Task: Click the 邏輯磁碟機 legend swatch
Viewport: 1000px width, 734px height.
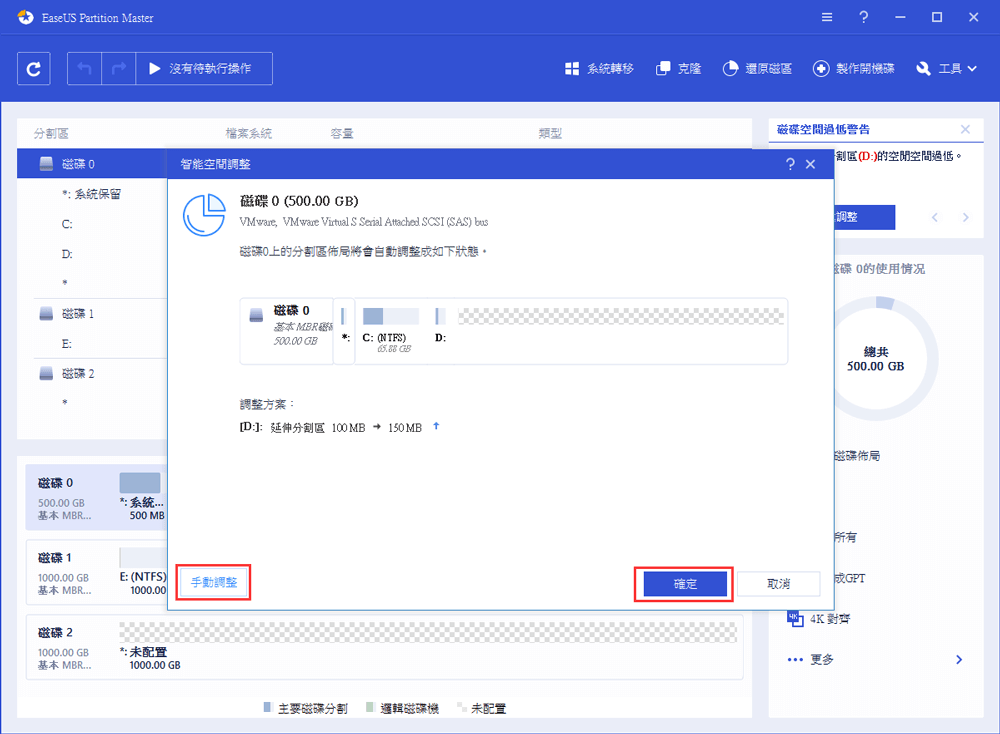Action: (x=370, y=707)
